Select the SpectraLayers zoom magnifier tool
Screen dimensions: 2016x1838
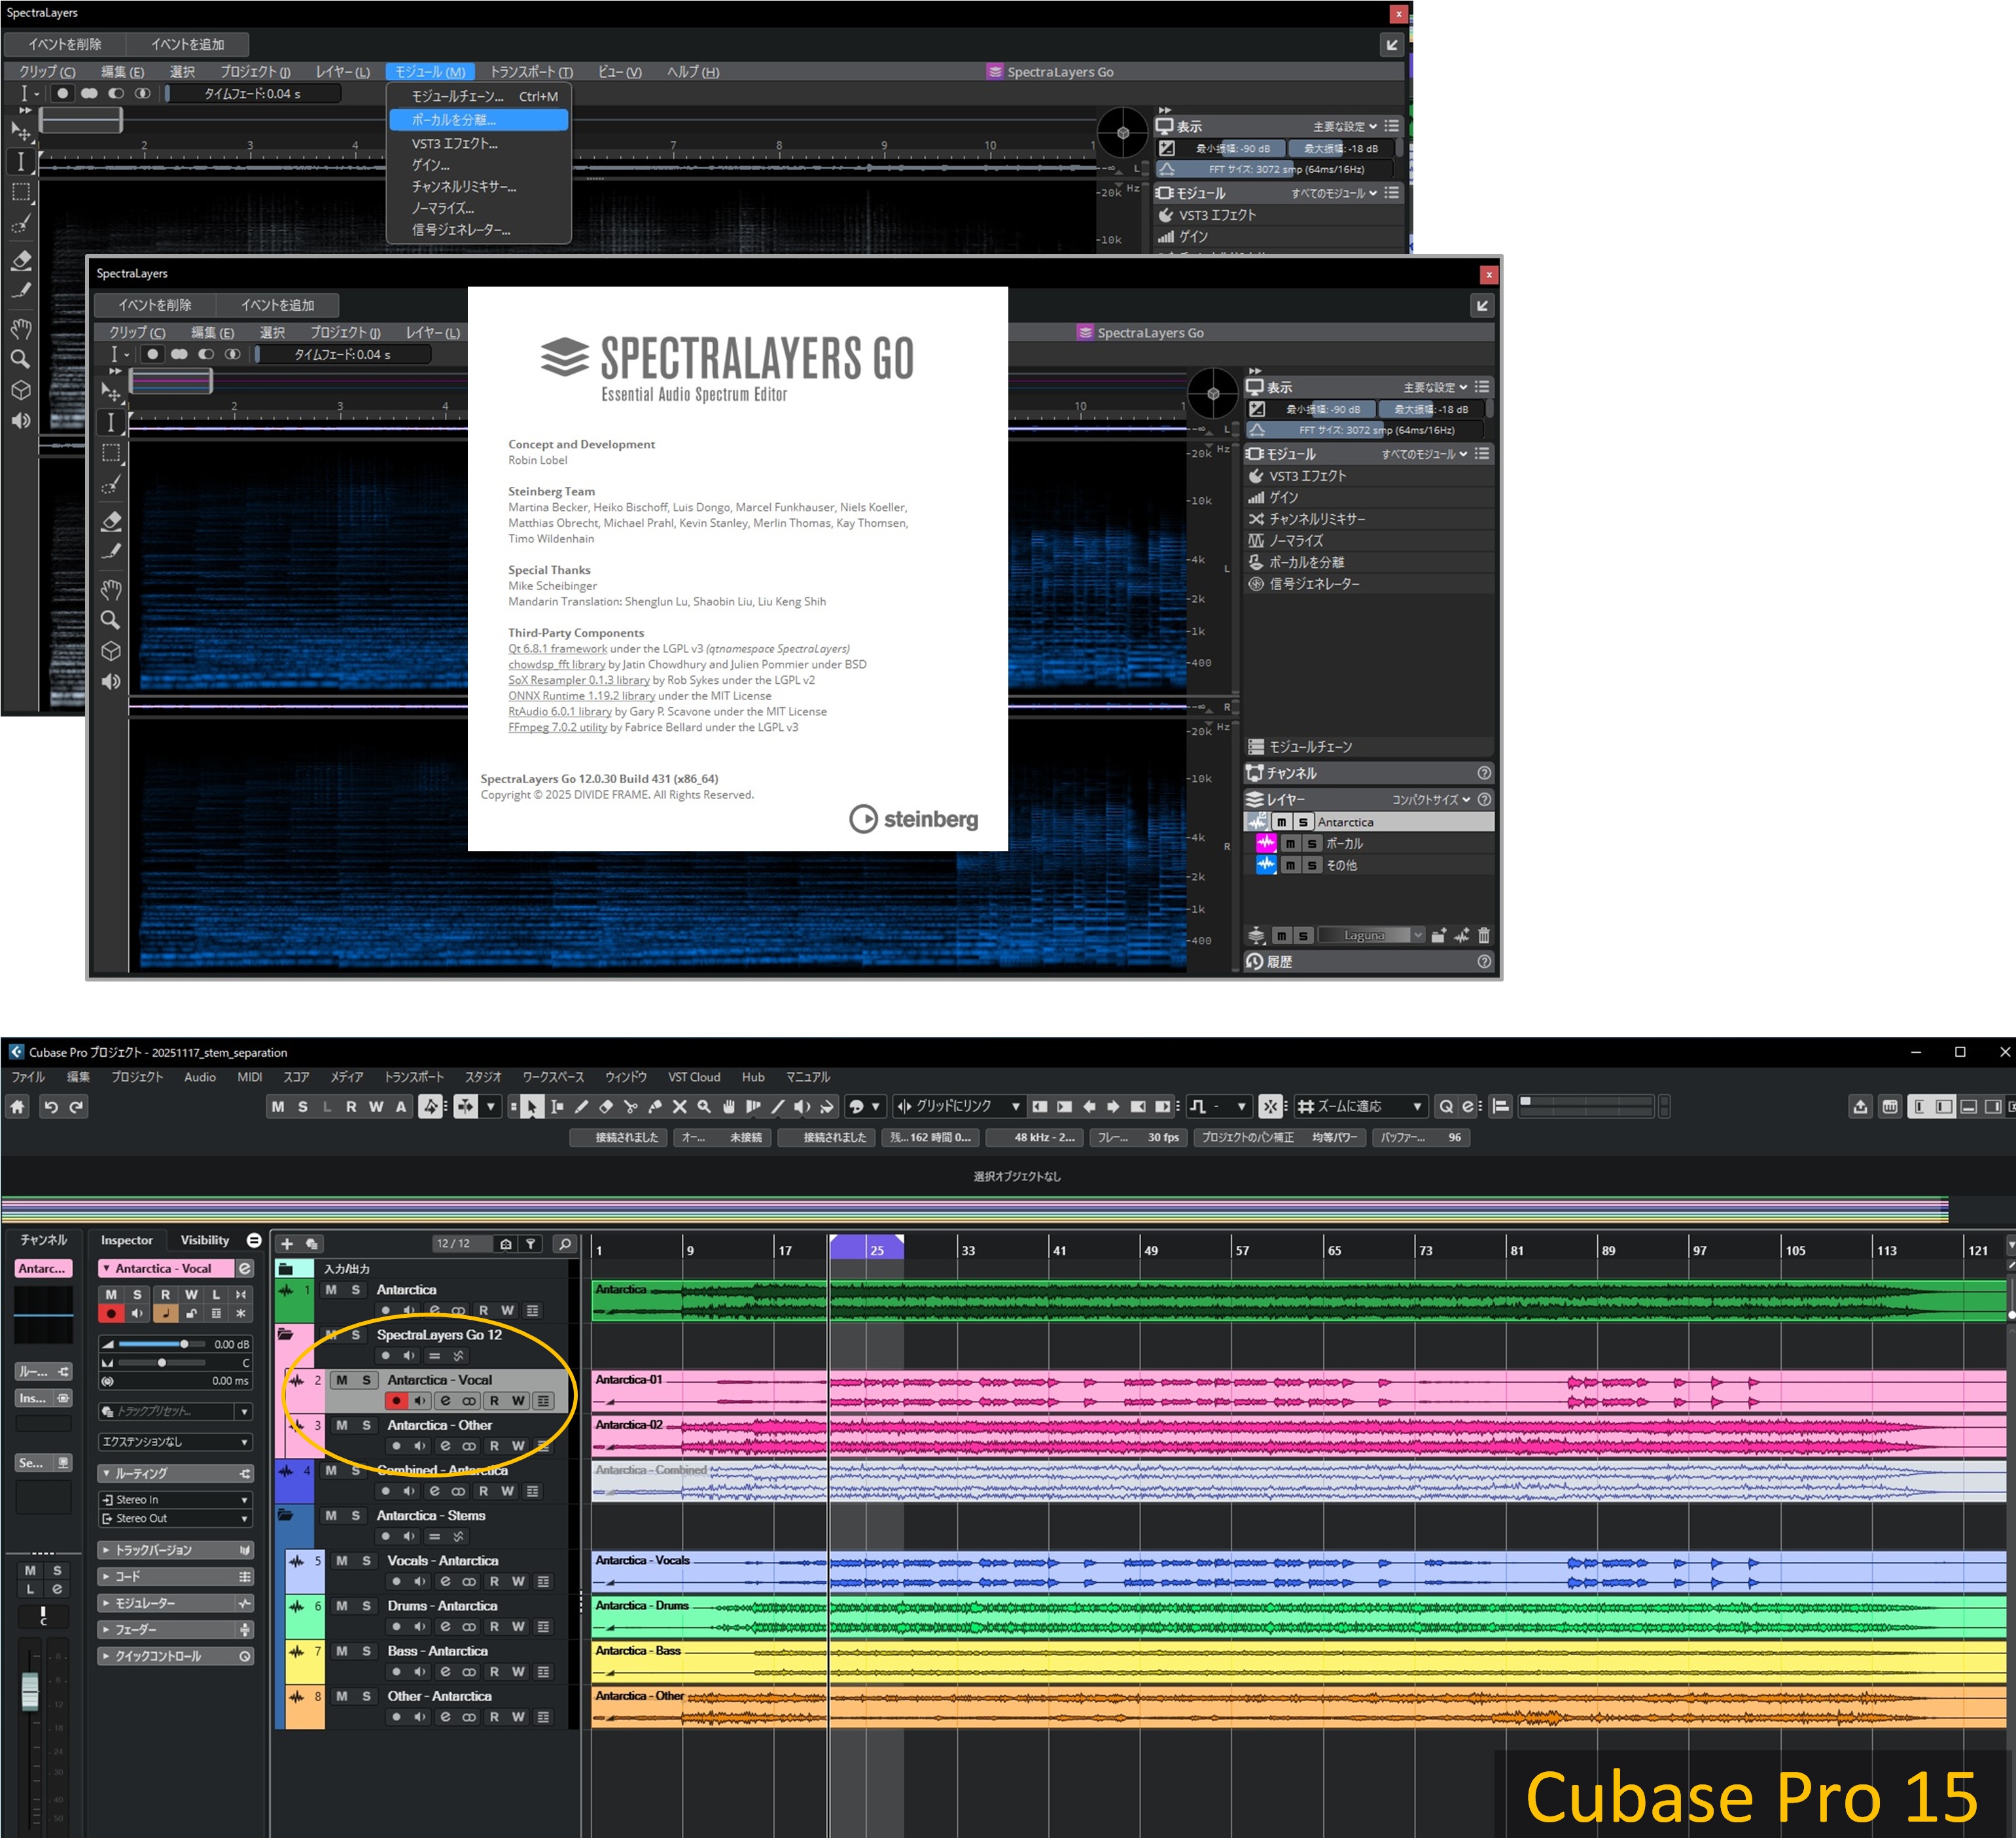(x=111, y=620)
